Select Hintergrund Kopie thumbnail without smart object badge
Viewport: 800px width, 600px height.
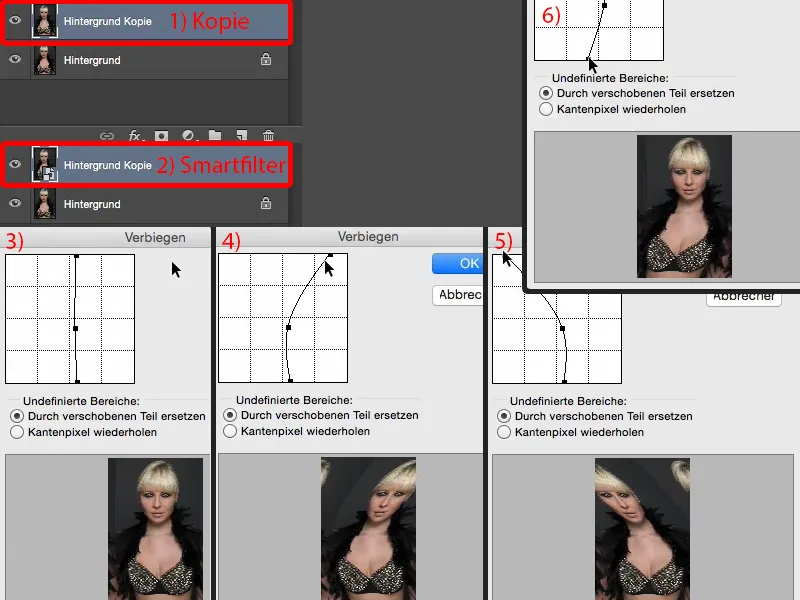[x=45, y=21]
